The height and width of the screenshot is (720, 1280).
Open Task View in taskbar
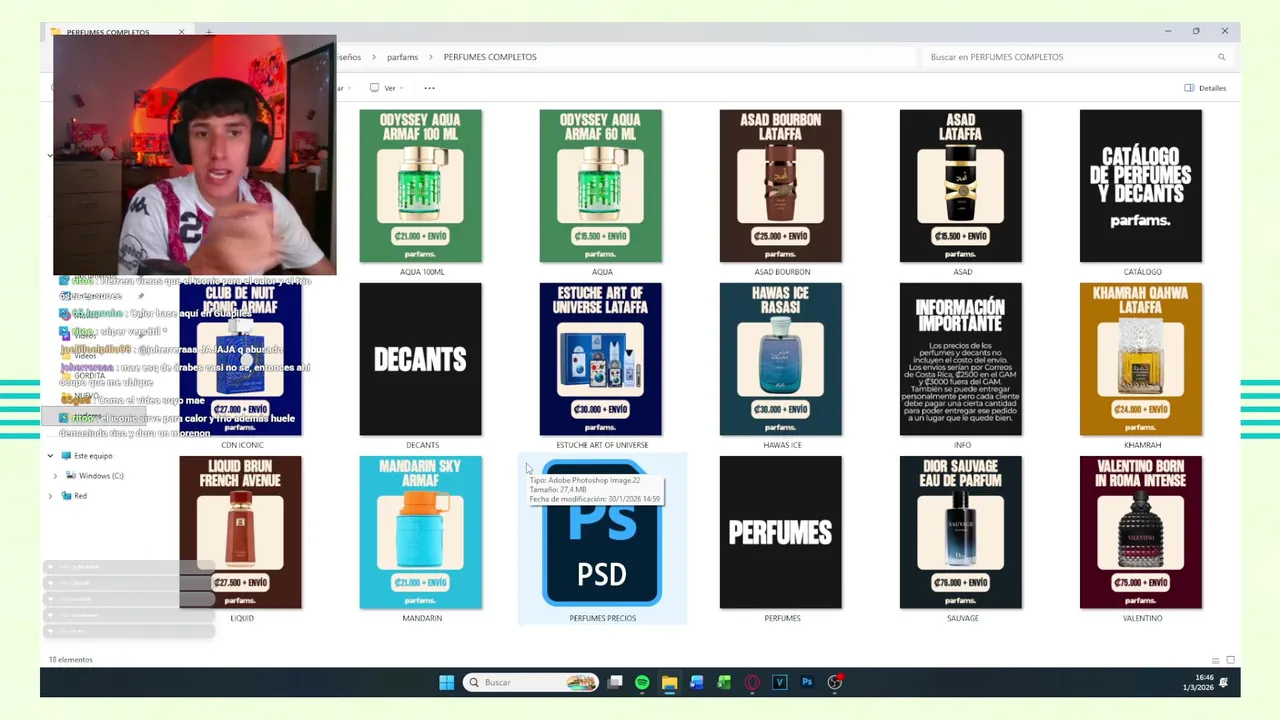(x=615, y=682)
